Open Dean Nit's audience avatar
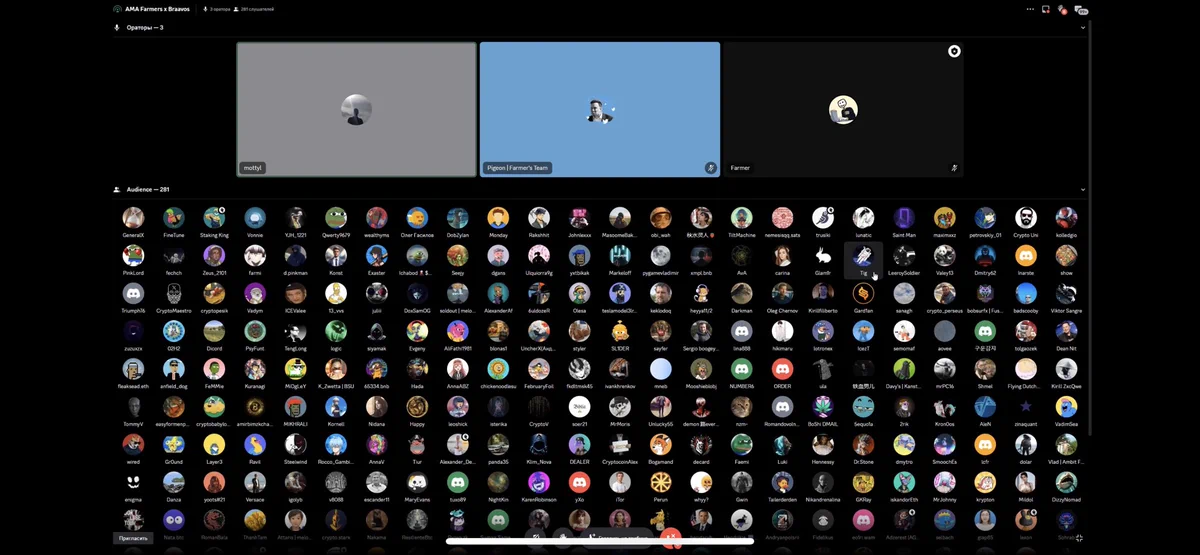Image resolution: width=1200 pixels, height=555 pixels. pos(1066,331)
